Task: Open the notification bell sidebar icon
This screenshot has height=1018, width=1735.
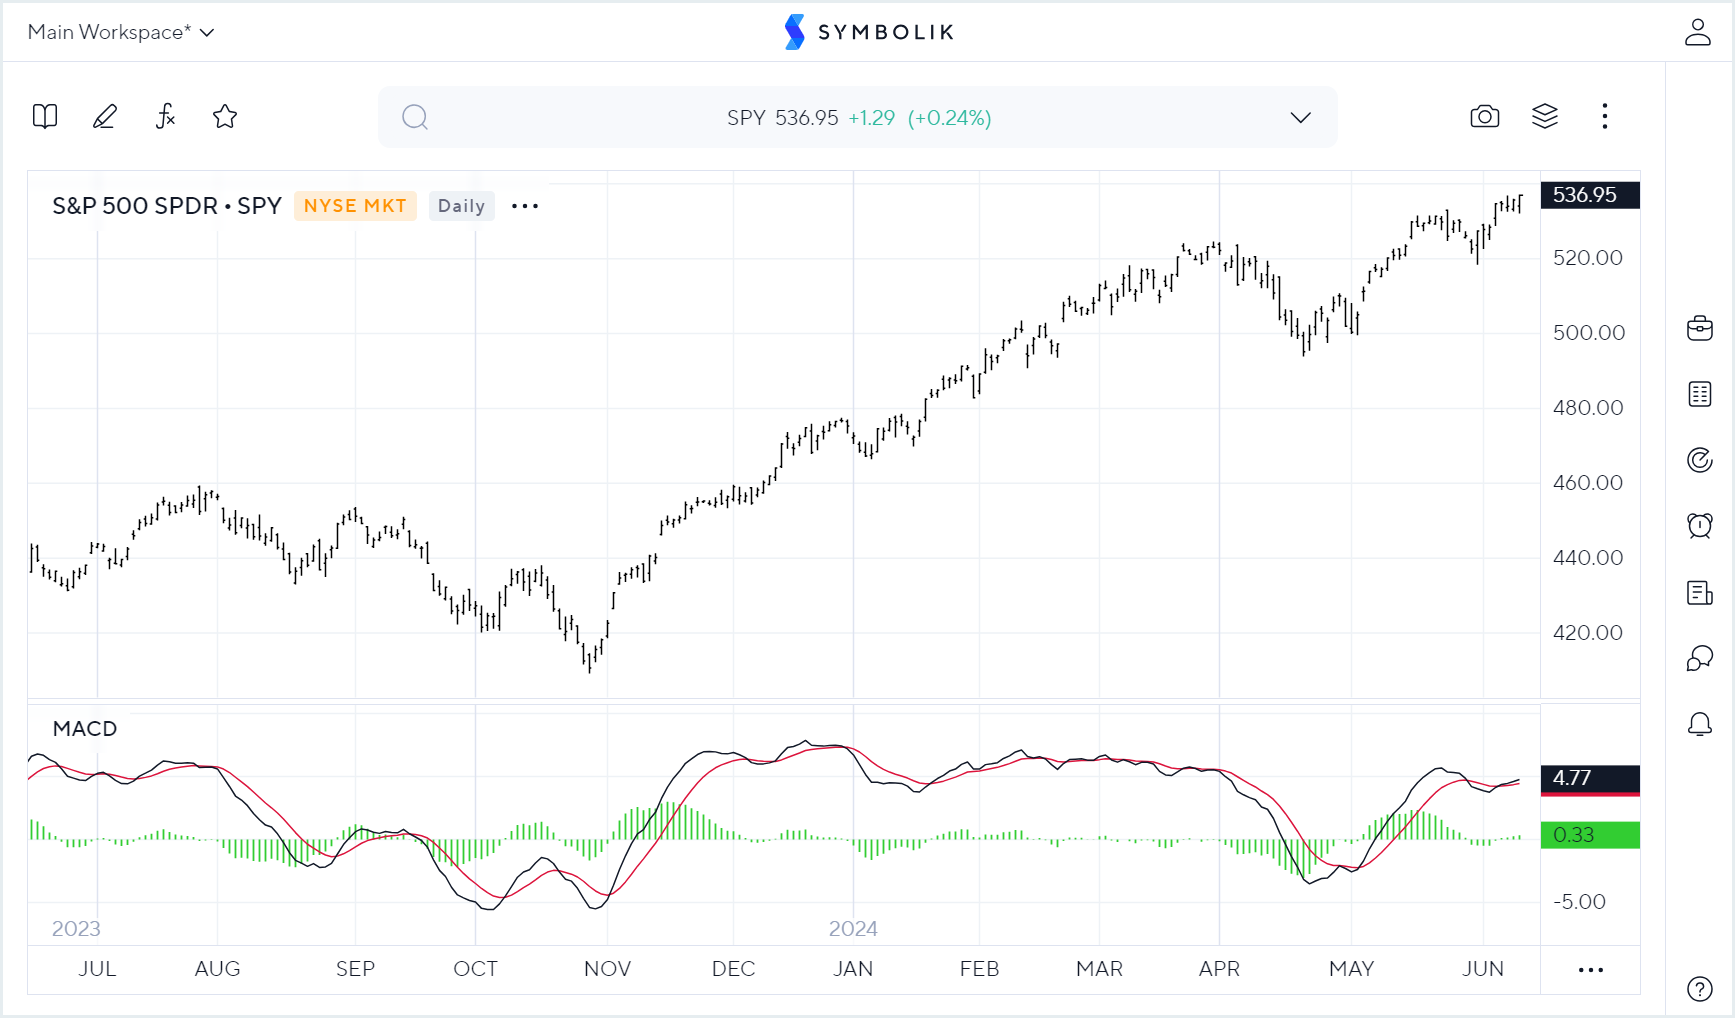Action: tap(1700, 724)
